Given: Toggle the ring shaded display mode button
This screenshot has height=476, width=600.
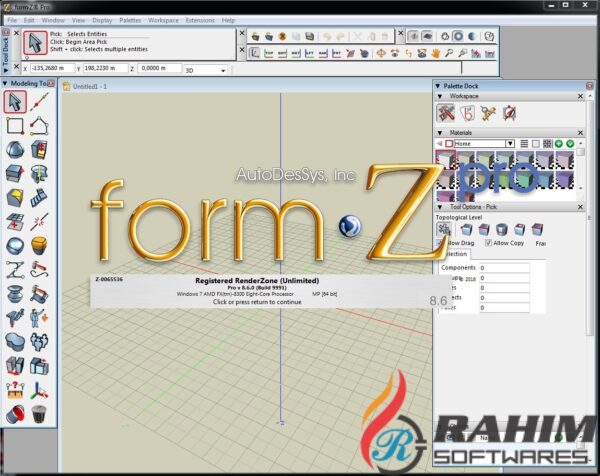Looking at the screenshot, I should pyautogui.click(x=458, y=36).
